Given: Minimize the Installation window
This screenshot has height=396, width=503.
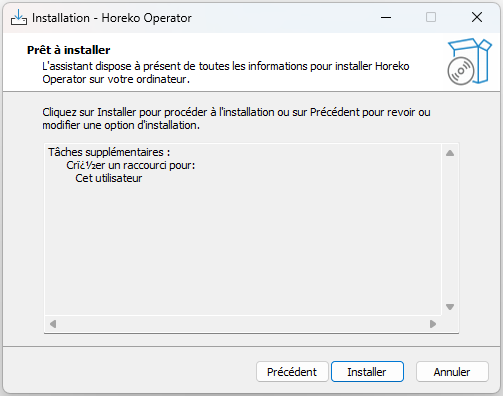Looking at the screenshot, I should click(x=386, y=17).
